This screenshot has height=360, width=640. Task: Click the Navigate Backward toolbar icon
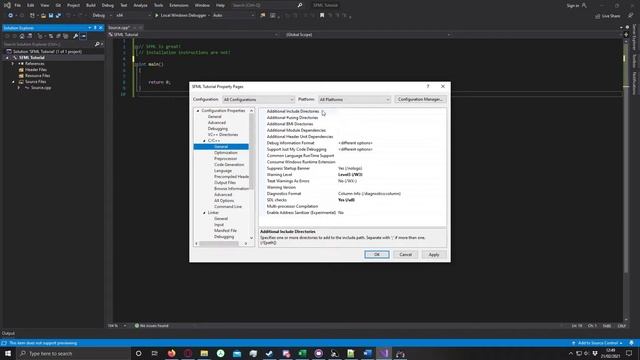pyautogui.click(x=10, y=16)
